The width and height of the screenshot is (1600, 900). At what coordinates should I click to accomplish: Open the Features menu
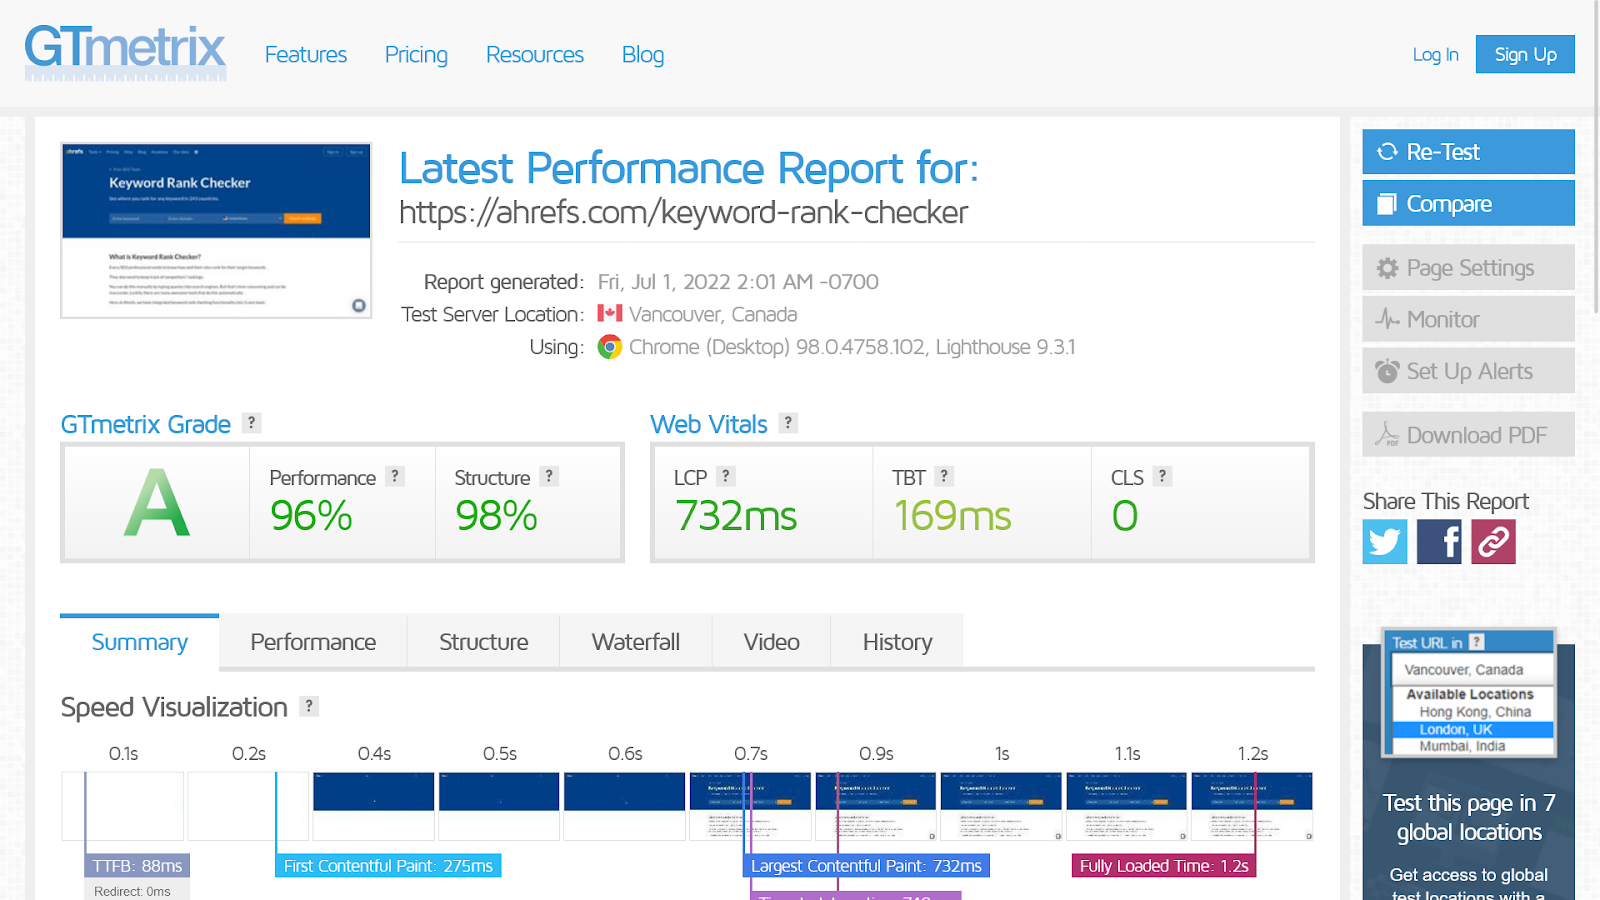point(306,55)
